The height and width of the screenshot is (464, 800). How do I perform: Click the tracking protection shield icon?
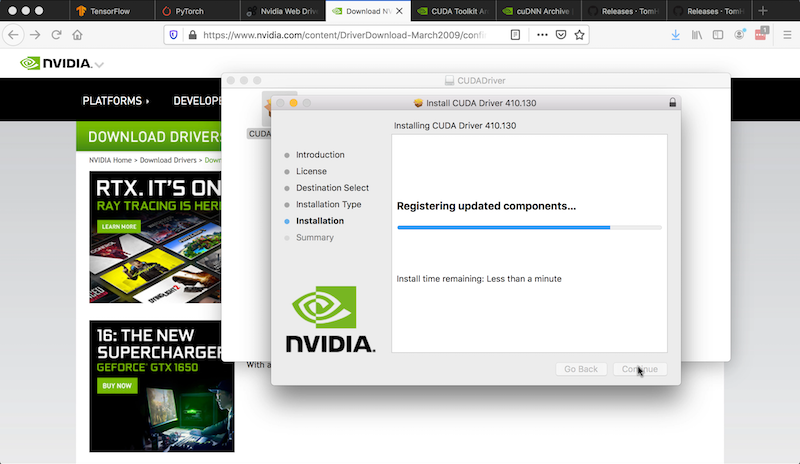[x=173, y=35]
